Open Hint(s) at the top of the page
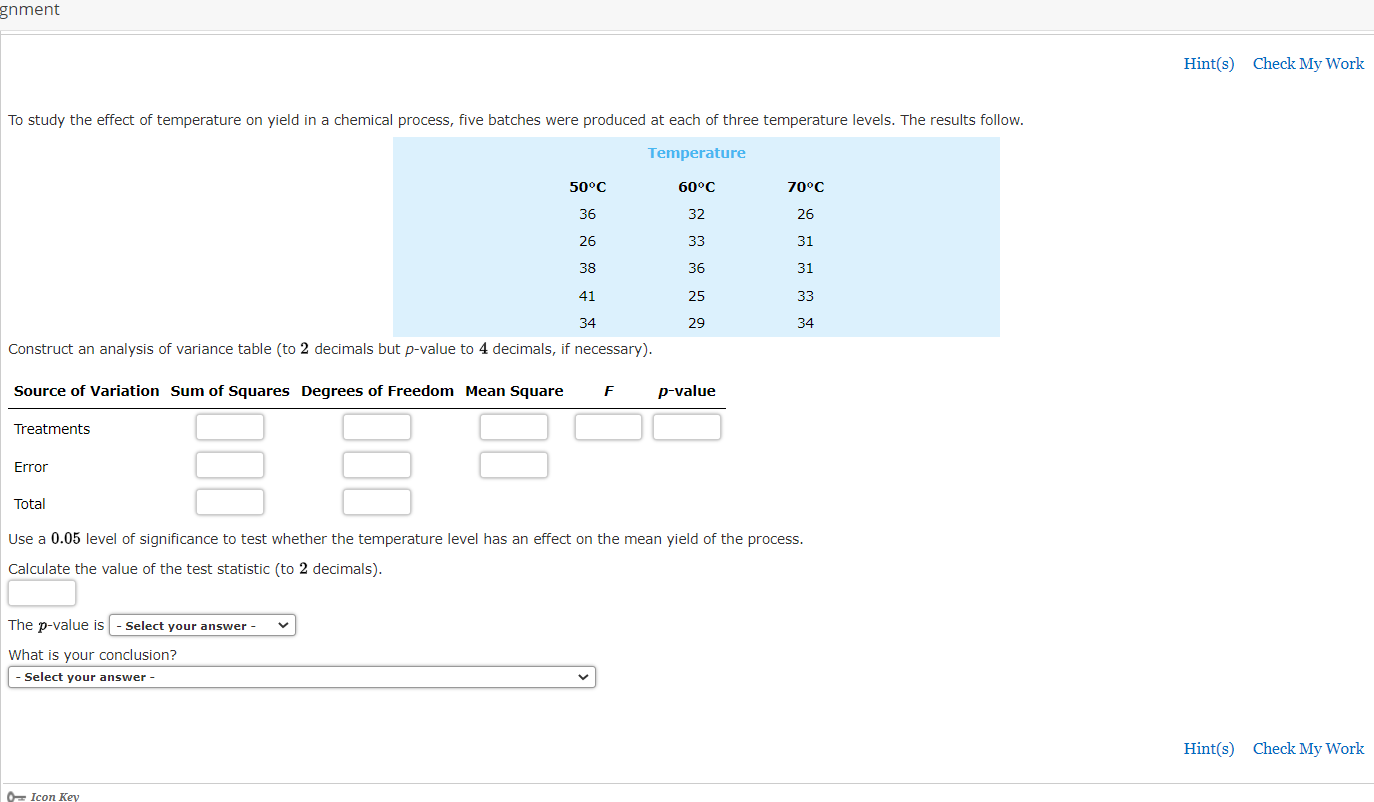This screenshot has width=1374, height=802. coord(1208,63)
